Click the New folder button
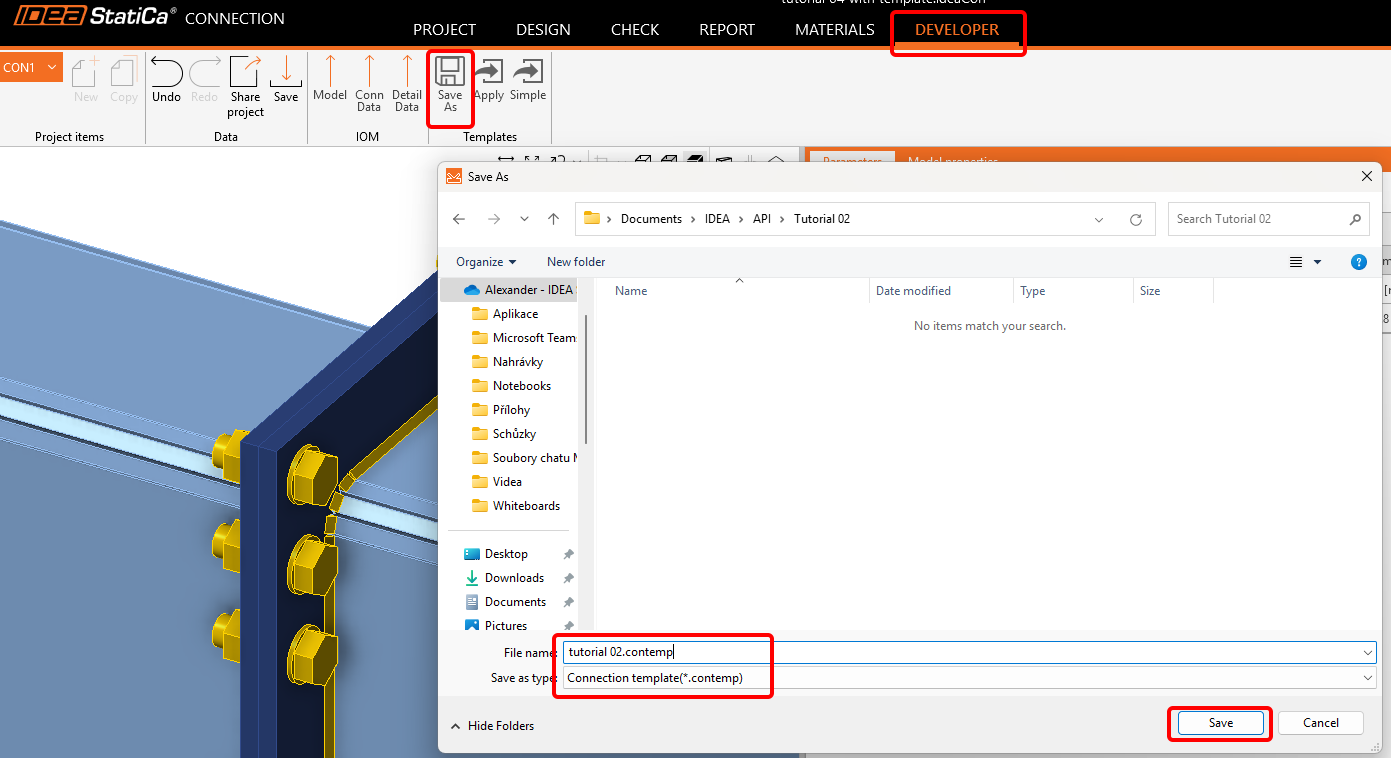1391x758 pixels. (576, 262)
